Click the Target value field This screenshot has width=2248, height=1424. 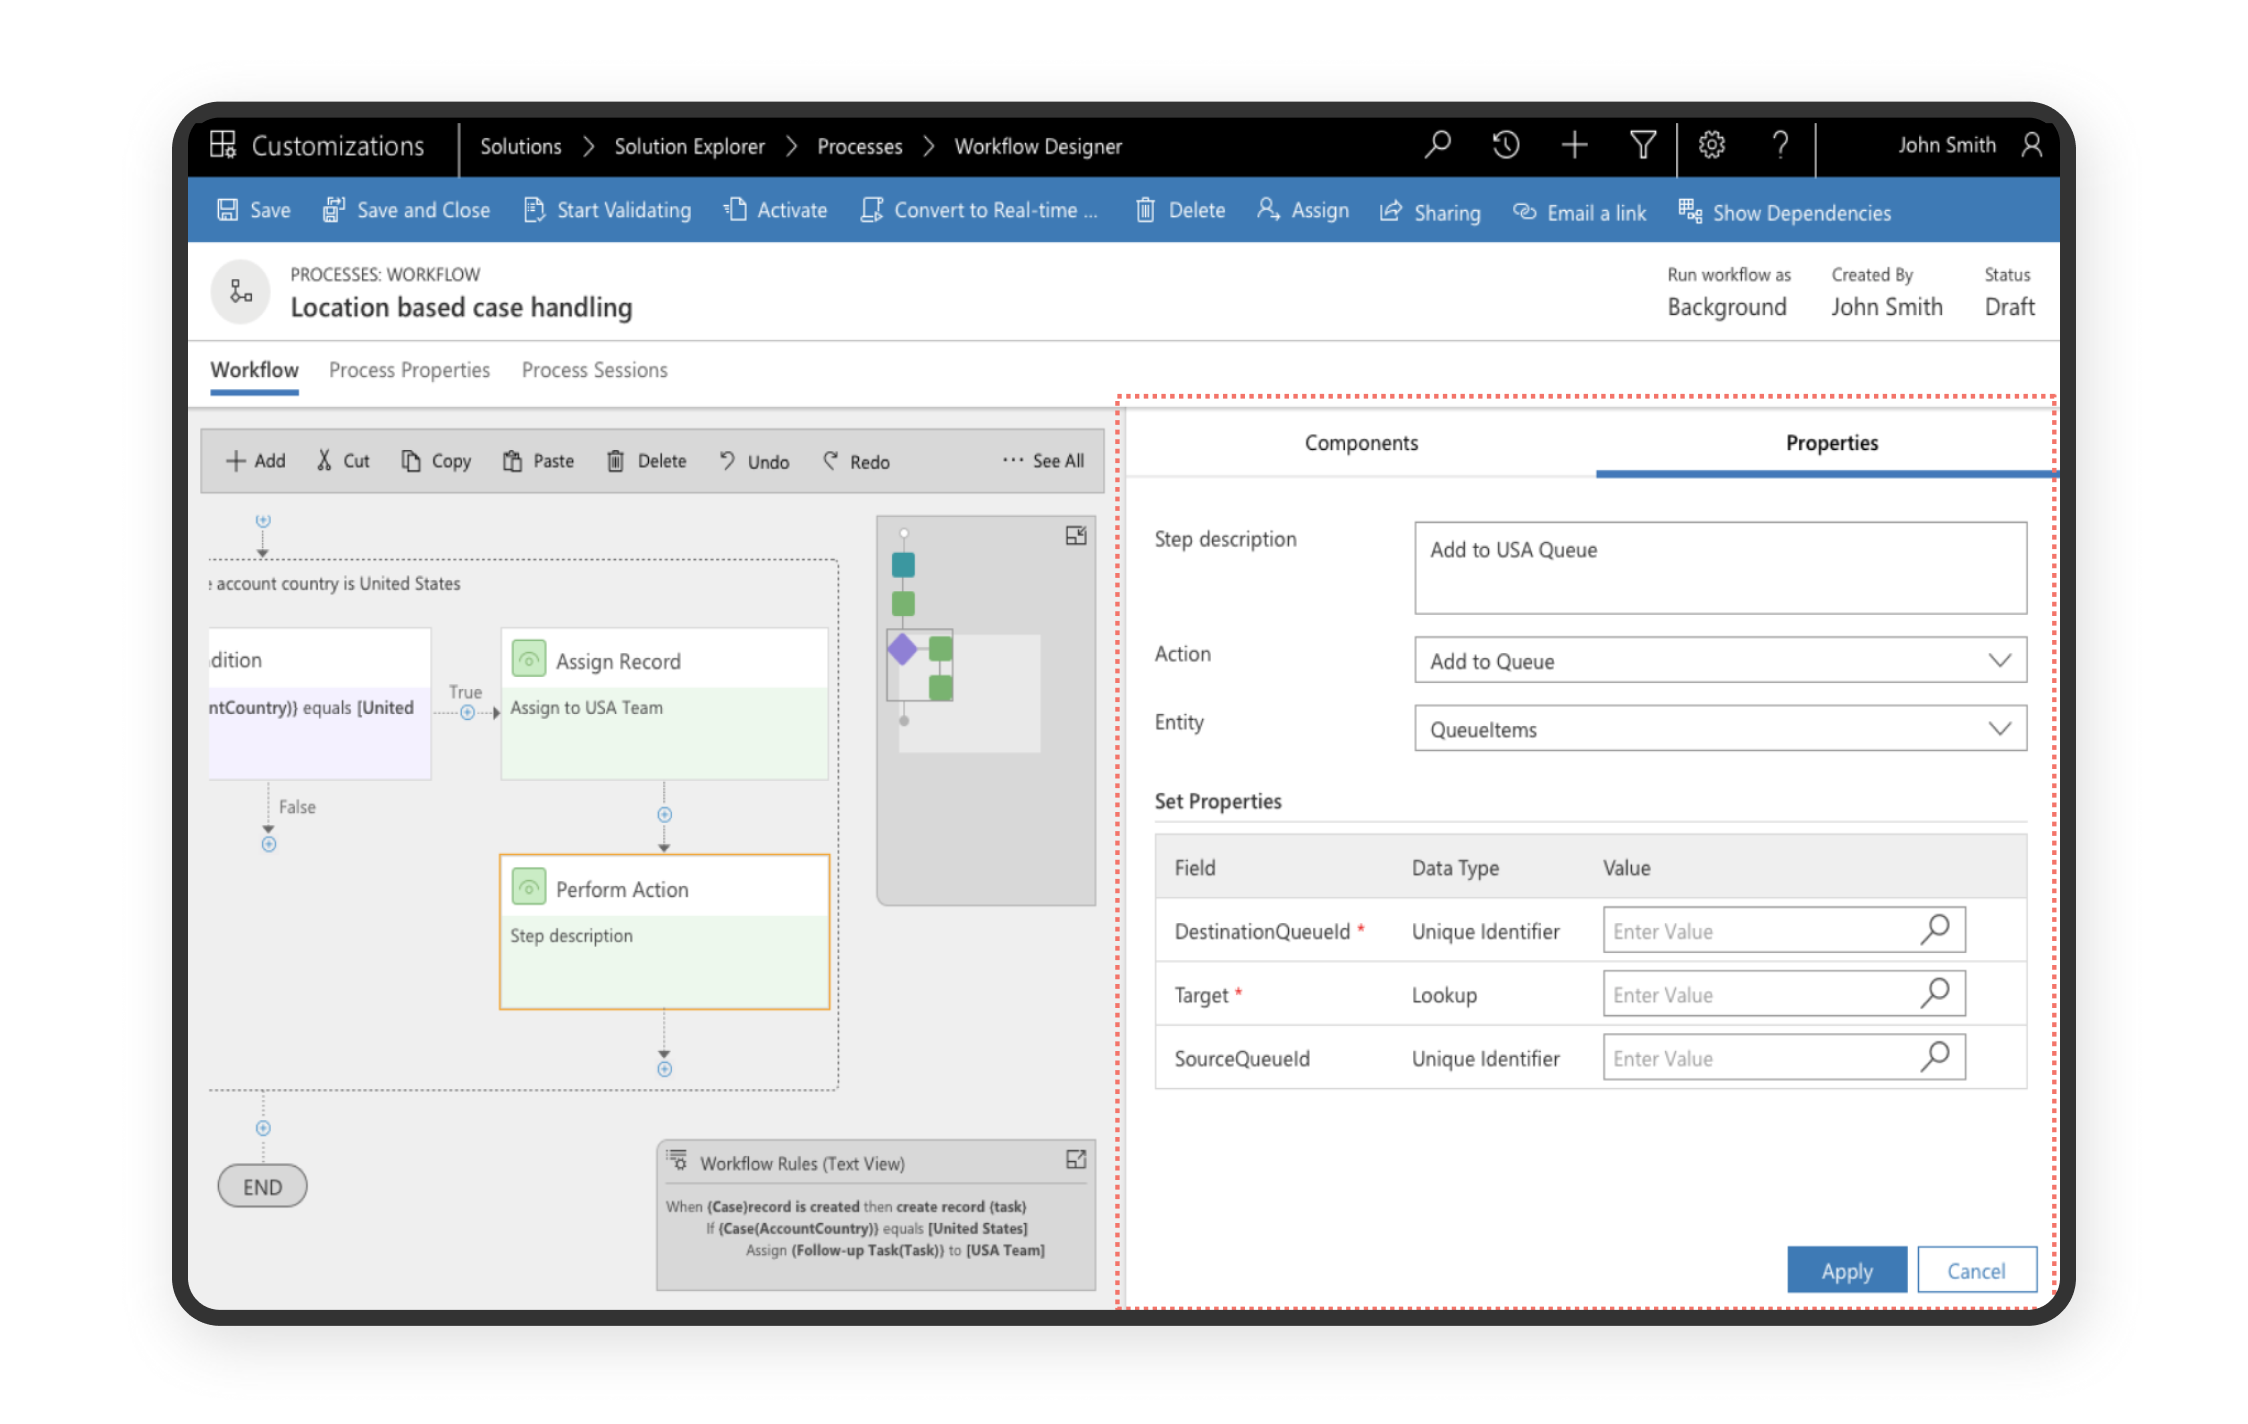tap(1784, 993)
